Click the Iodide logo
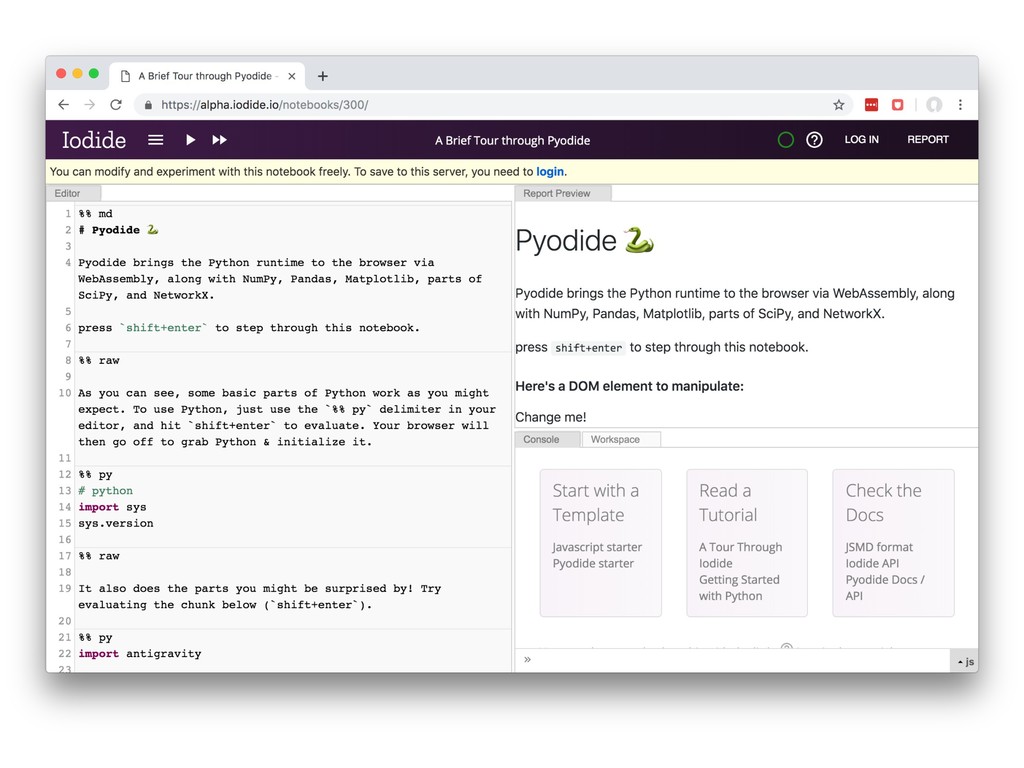Image resolution: width=1024 pixels, height=768 pixels. coord(93,140)
